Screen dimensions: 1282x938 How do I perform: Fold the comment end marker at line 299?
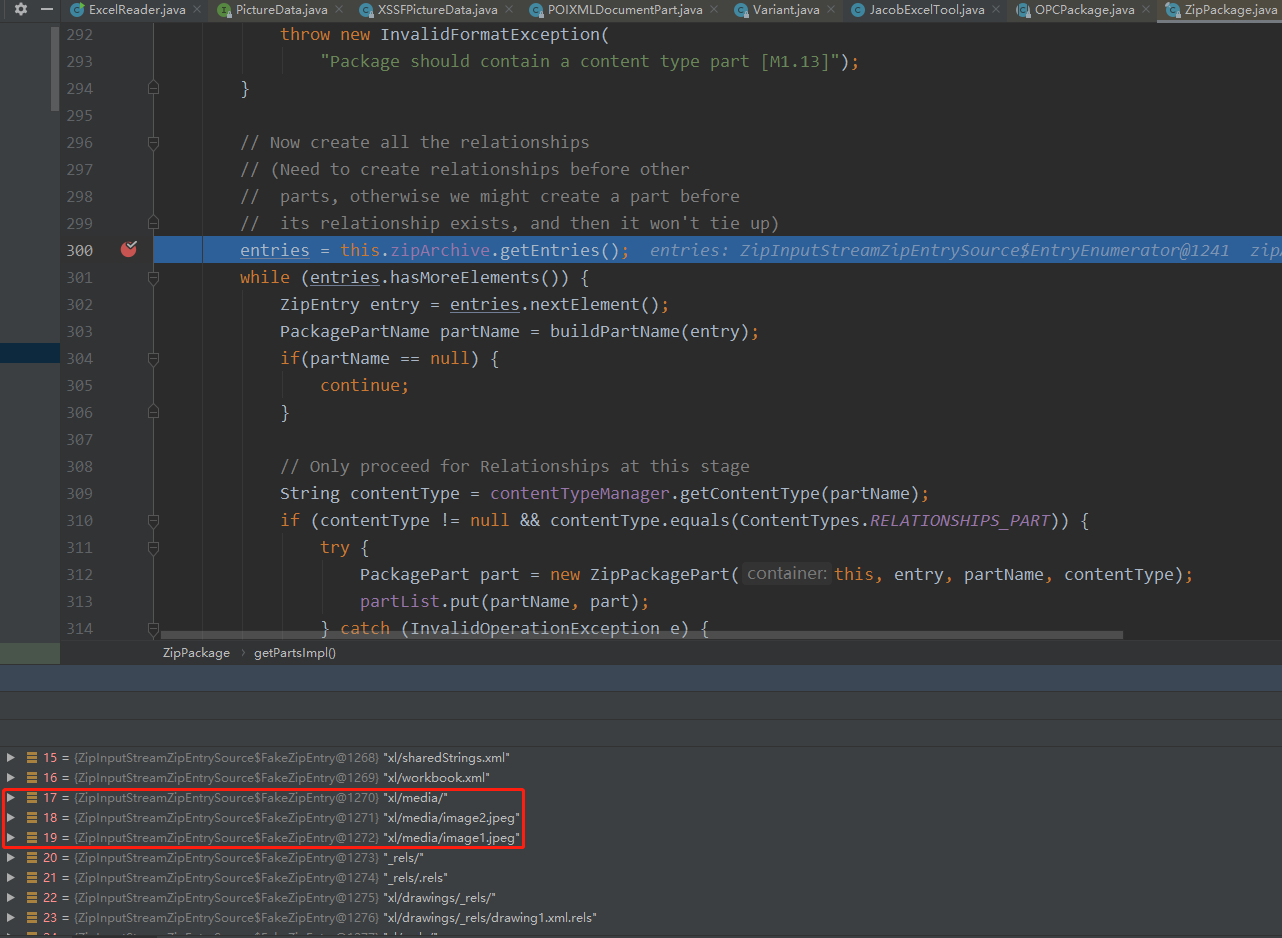pyautogui.click(x=153, y=223)
